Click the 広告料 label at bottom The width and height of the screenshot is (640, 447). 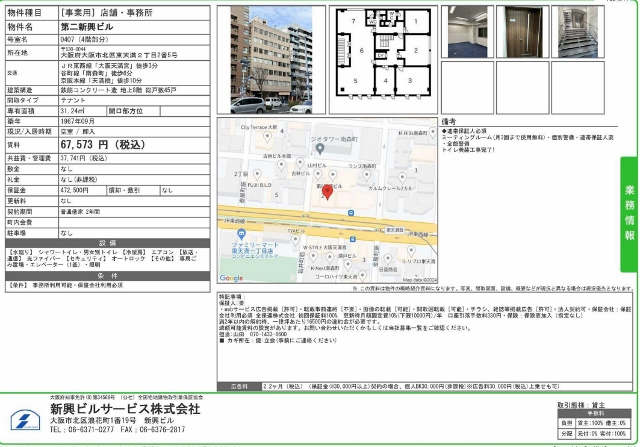[239, 384]
